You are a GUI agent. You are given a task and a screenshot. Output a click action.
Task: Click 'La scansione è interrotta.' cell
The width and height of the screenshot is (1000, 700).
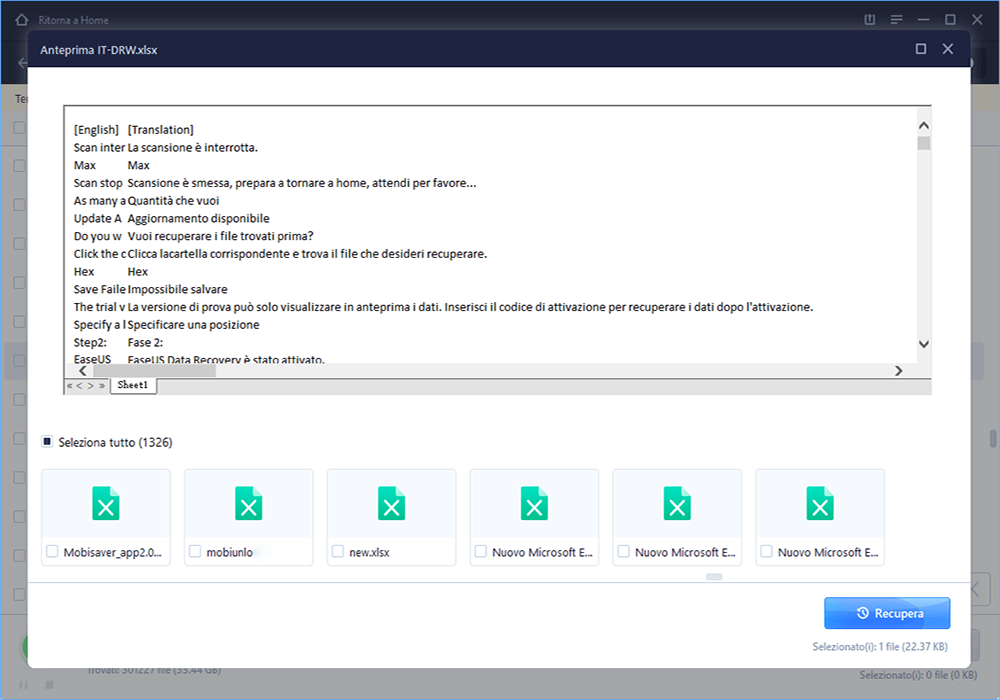(193, 148)
